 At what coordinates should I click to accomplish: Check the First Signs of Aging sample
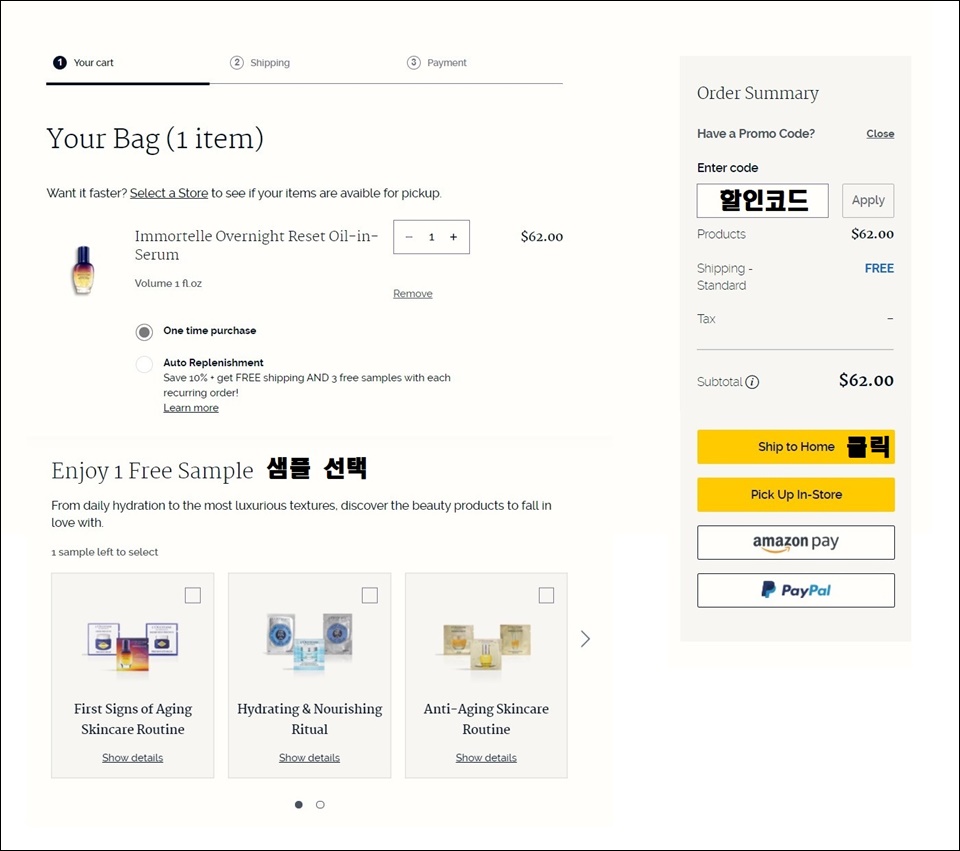coord(193,595)
